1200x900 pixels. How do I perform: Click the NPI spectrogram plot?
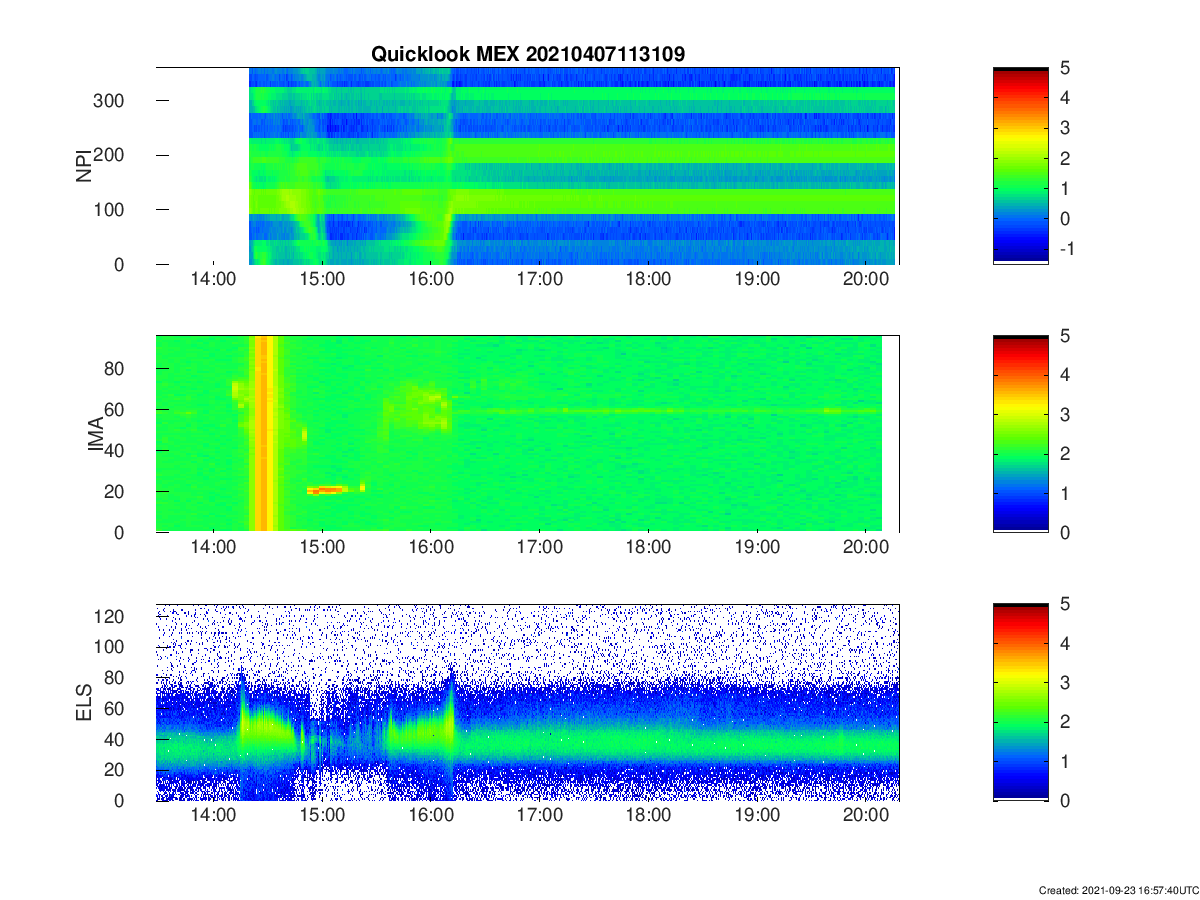click(x=528, y=166)
